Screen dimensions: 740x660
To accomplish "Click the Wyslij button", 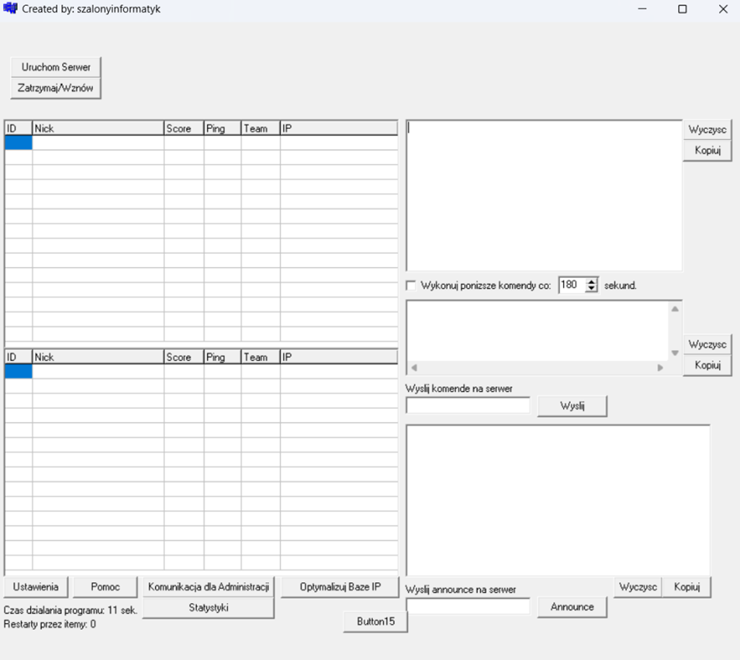I will [x=572, y=406].
